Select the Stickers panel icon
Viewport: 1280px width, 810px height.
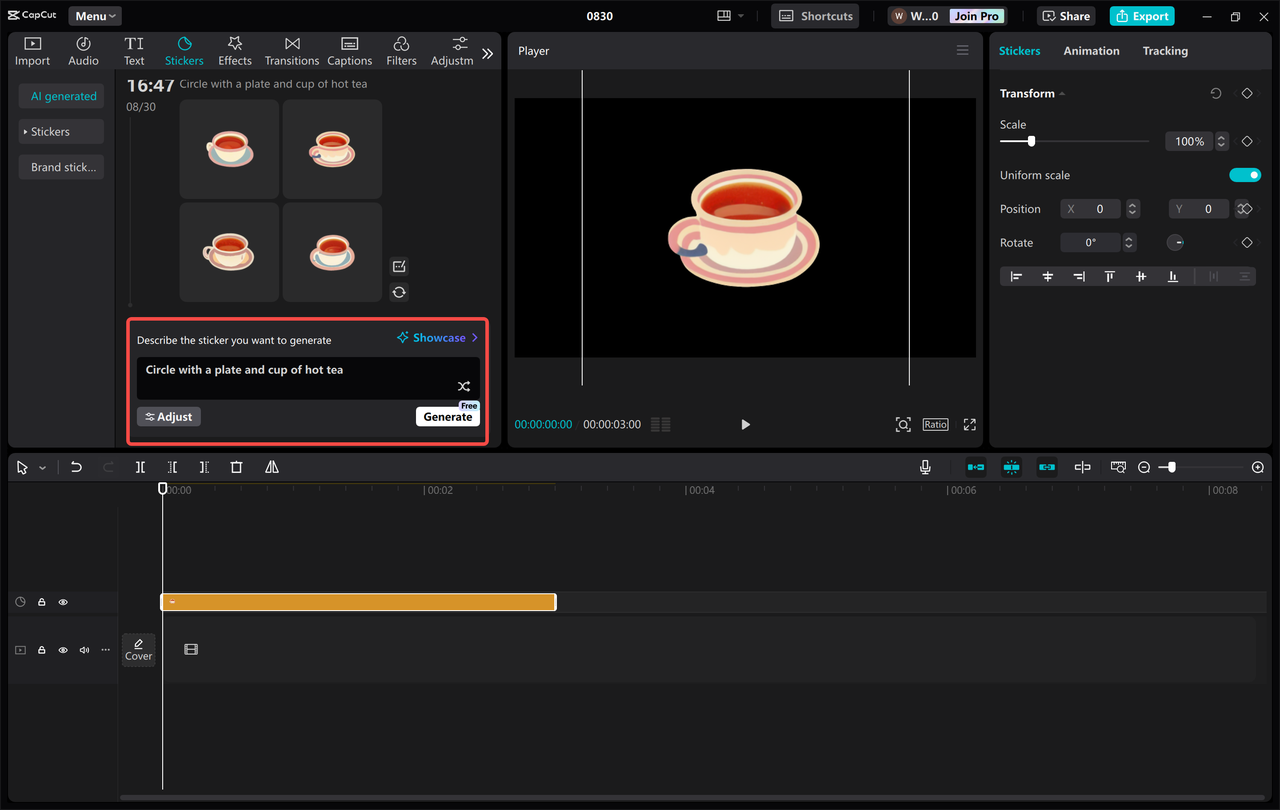184,50
